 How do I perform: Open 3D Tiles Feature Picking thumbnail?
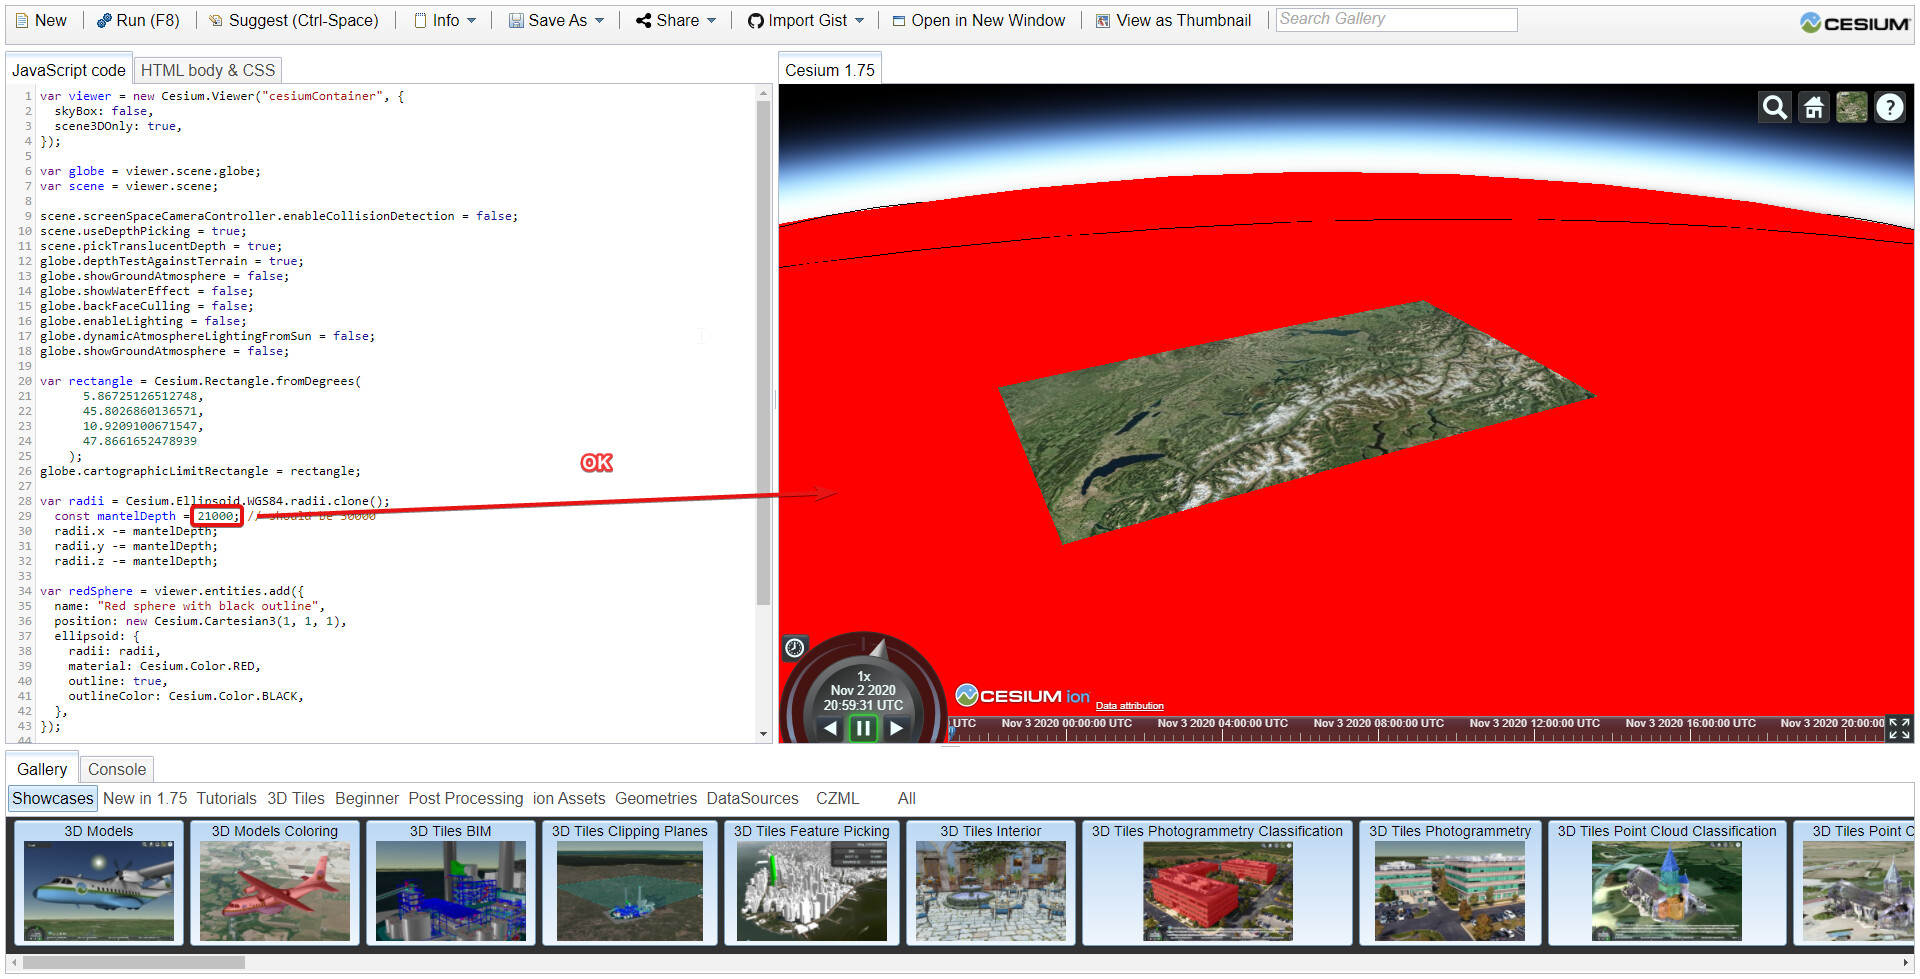click(x=812, y=882)
